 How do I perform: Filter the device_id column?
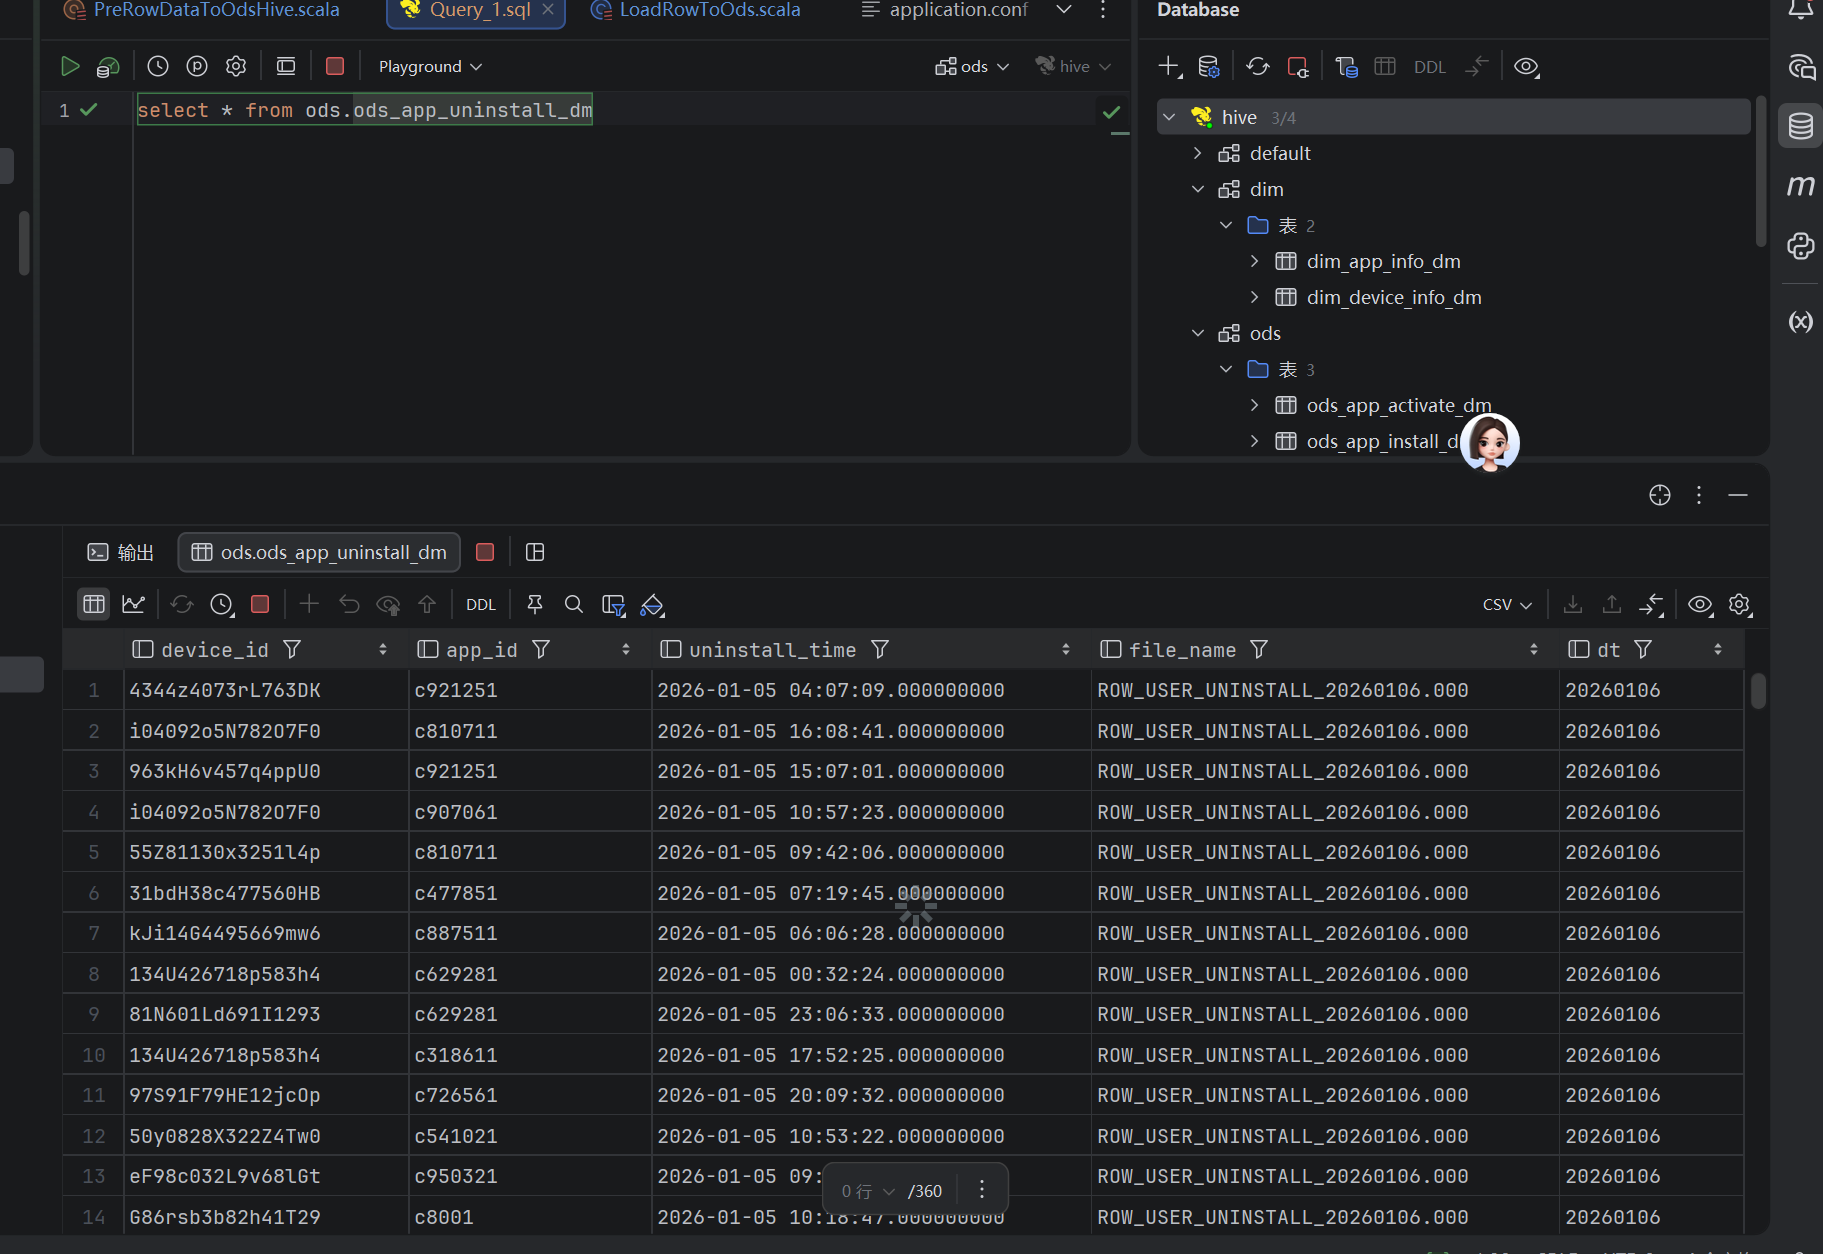click(x=292, y=650)
